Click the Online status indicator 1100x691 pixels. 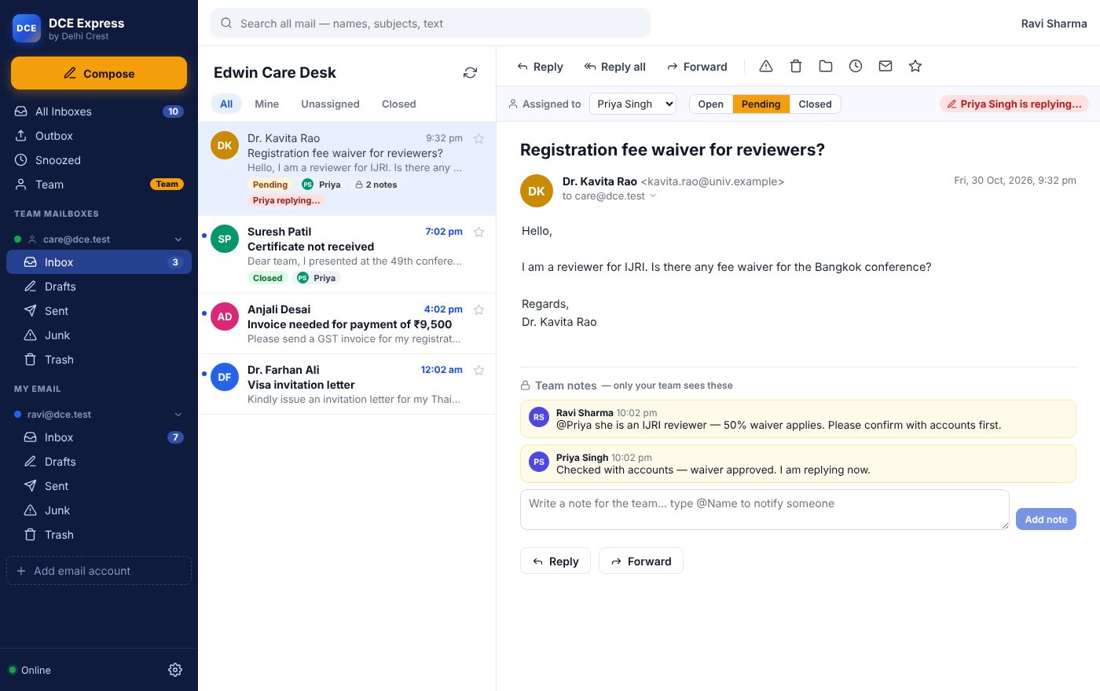point(29,670)
